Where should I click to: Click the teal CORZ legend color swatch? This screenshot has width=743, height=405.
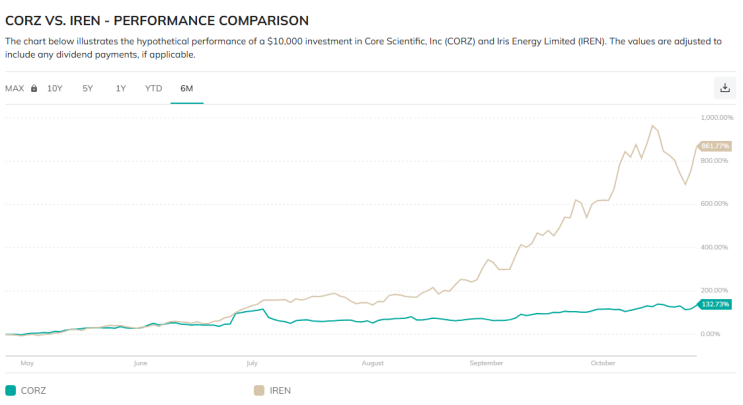pos(10,391)
